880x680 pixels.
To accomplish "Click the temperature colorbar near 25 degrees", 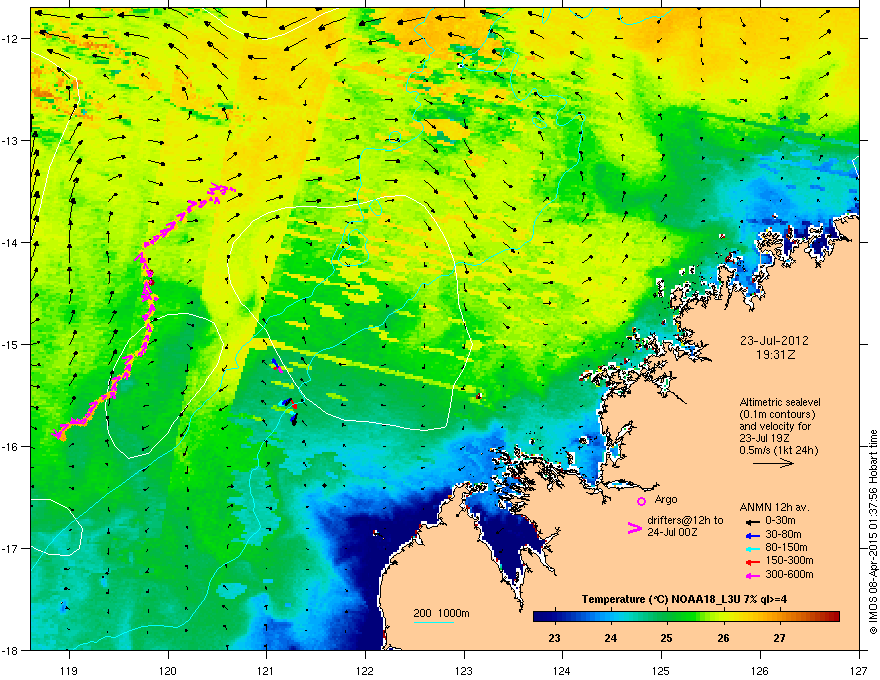I will pos(666,616).
